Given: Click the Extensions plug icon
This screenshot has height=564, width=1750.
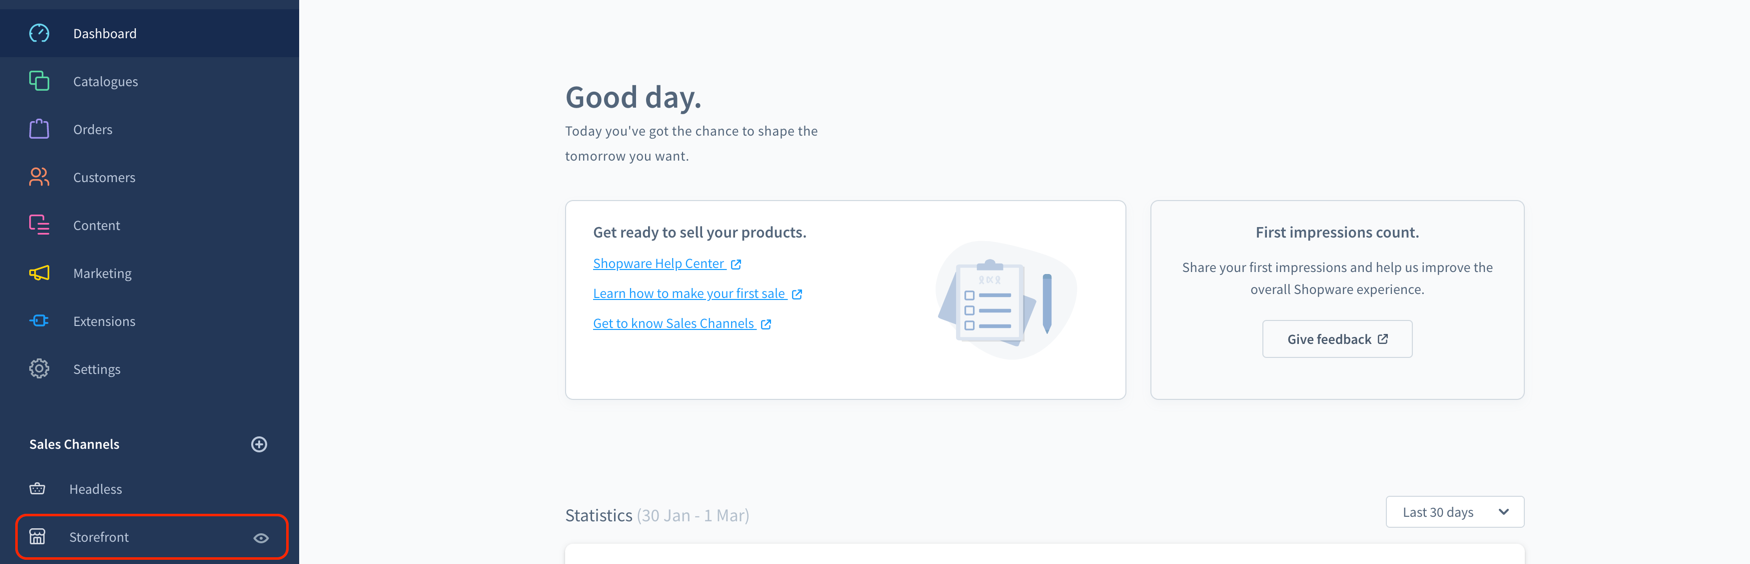Looking at the screenshot, I should pos(39,321).
